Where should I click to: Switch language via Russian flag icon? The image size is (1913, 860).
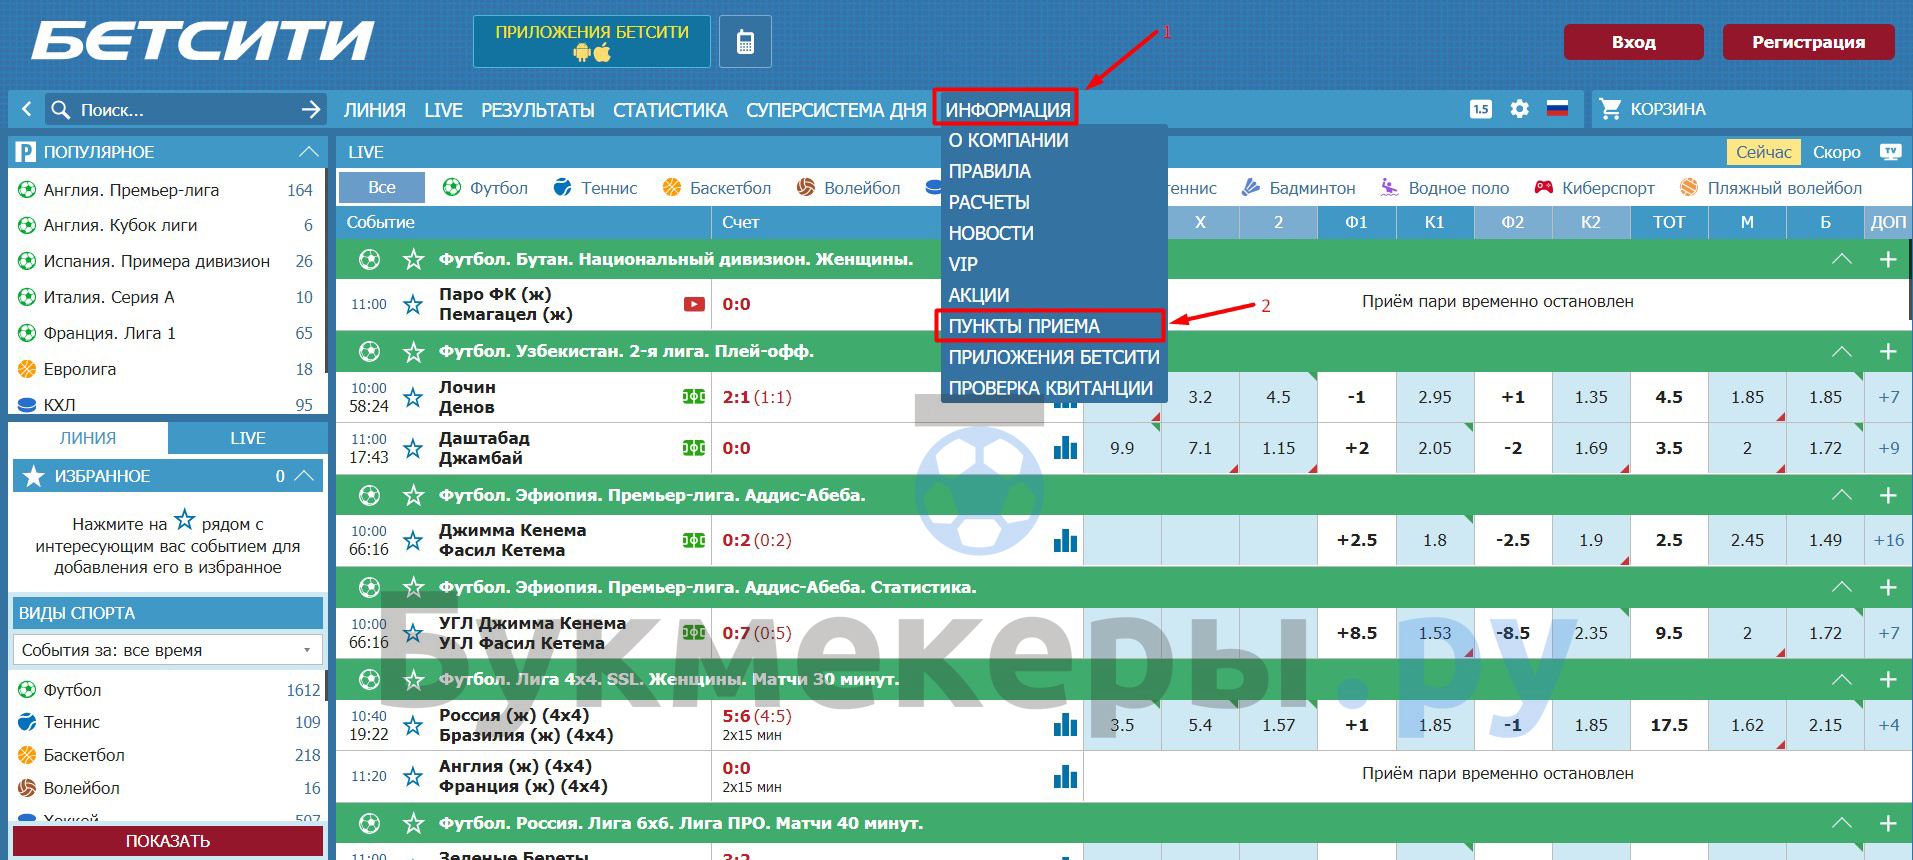coord(1557,109)
